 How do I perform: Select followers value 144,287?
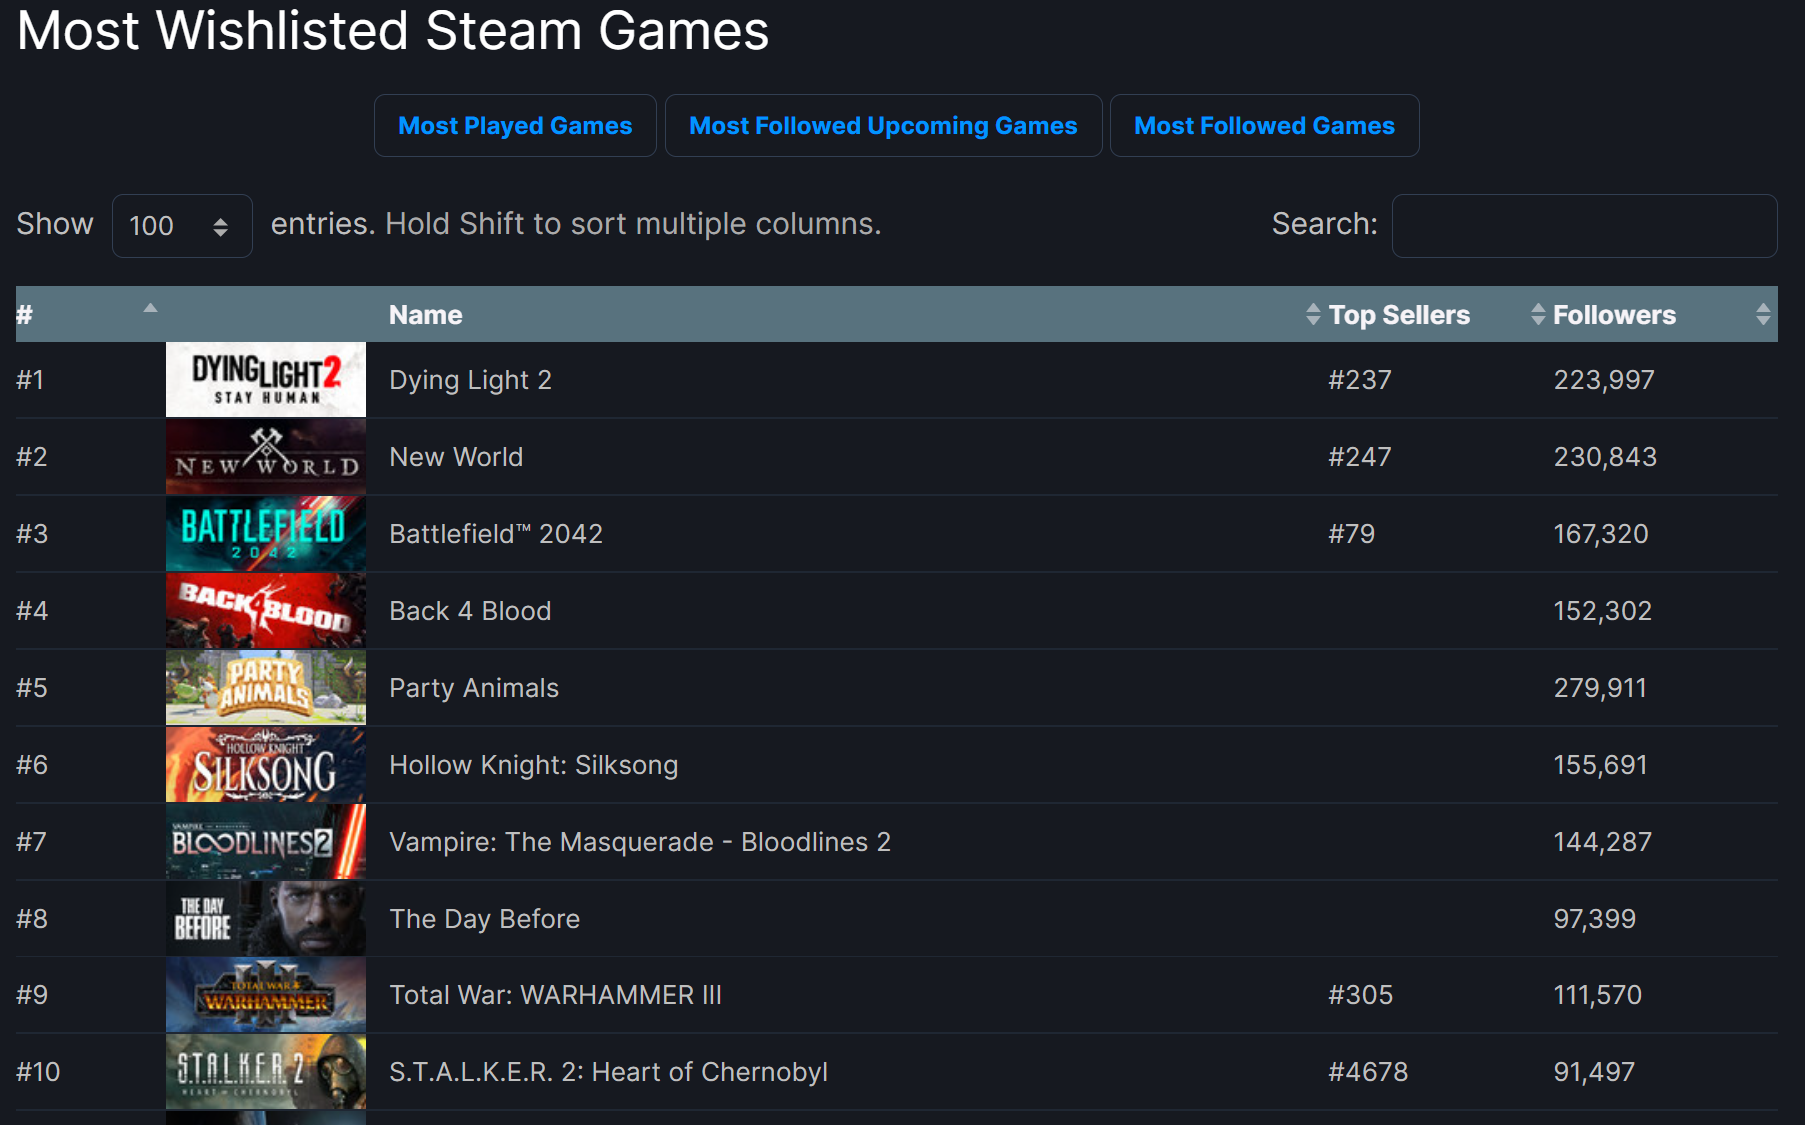1603,842
